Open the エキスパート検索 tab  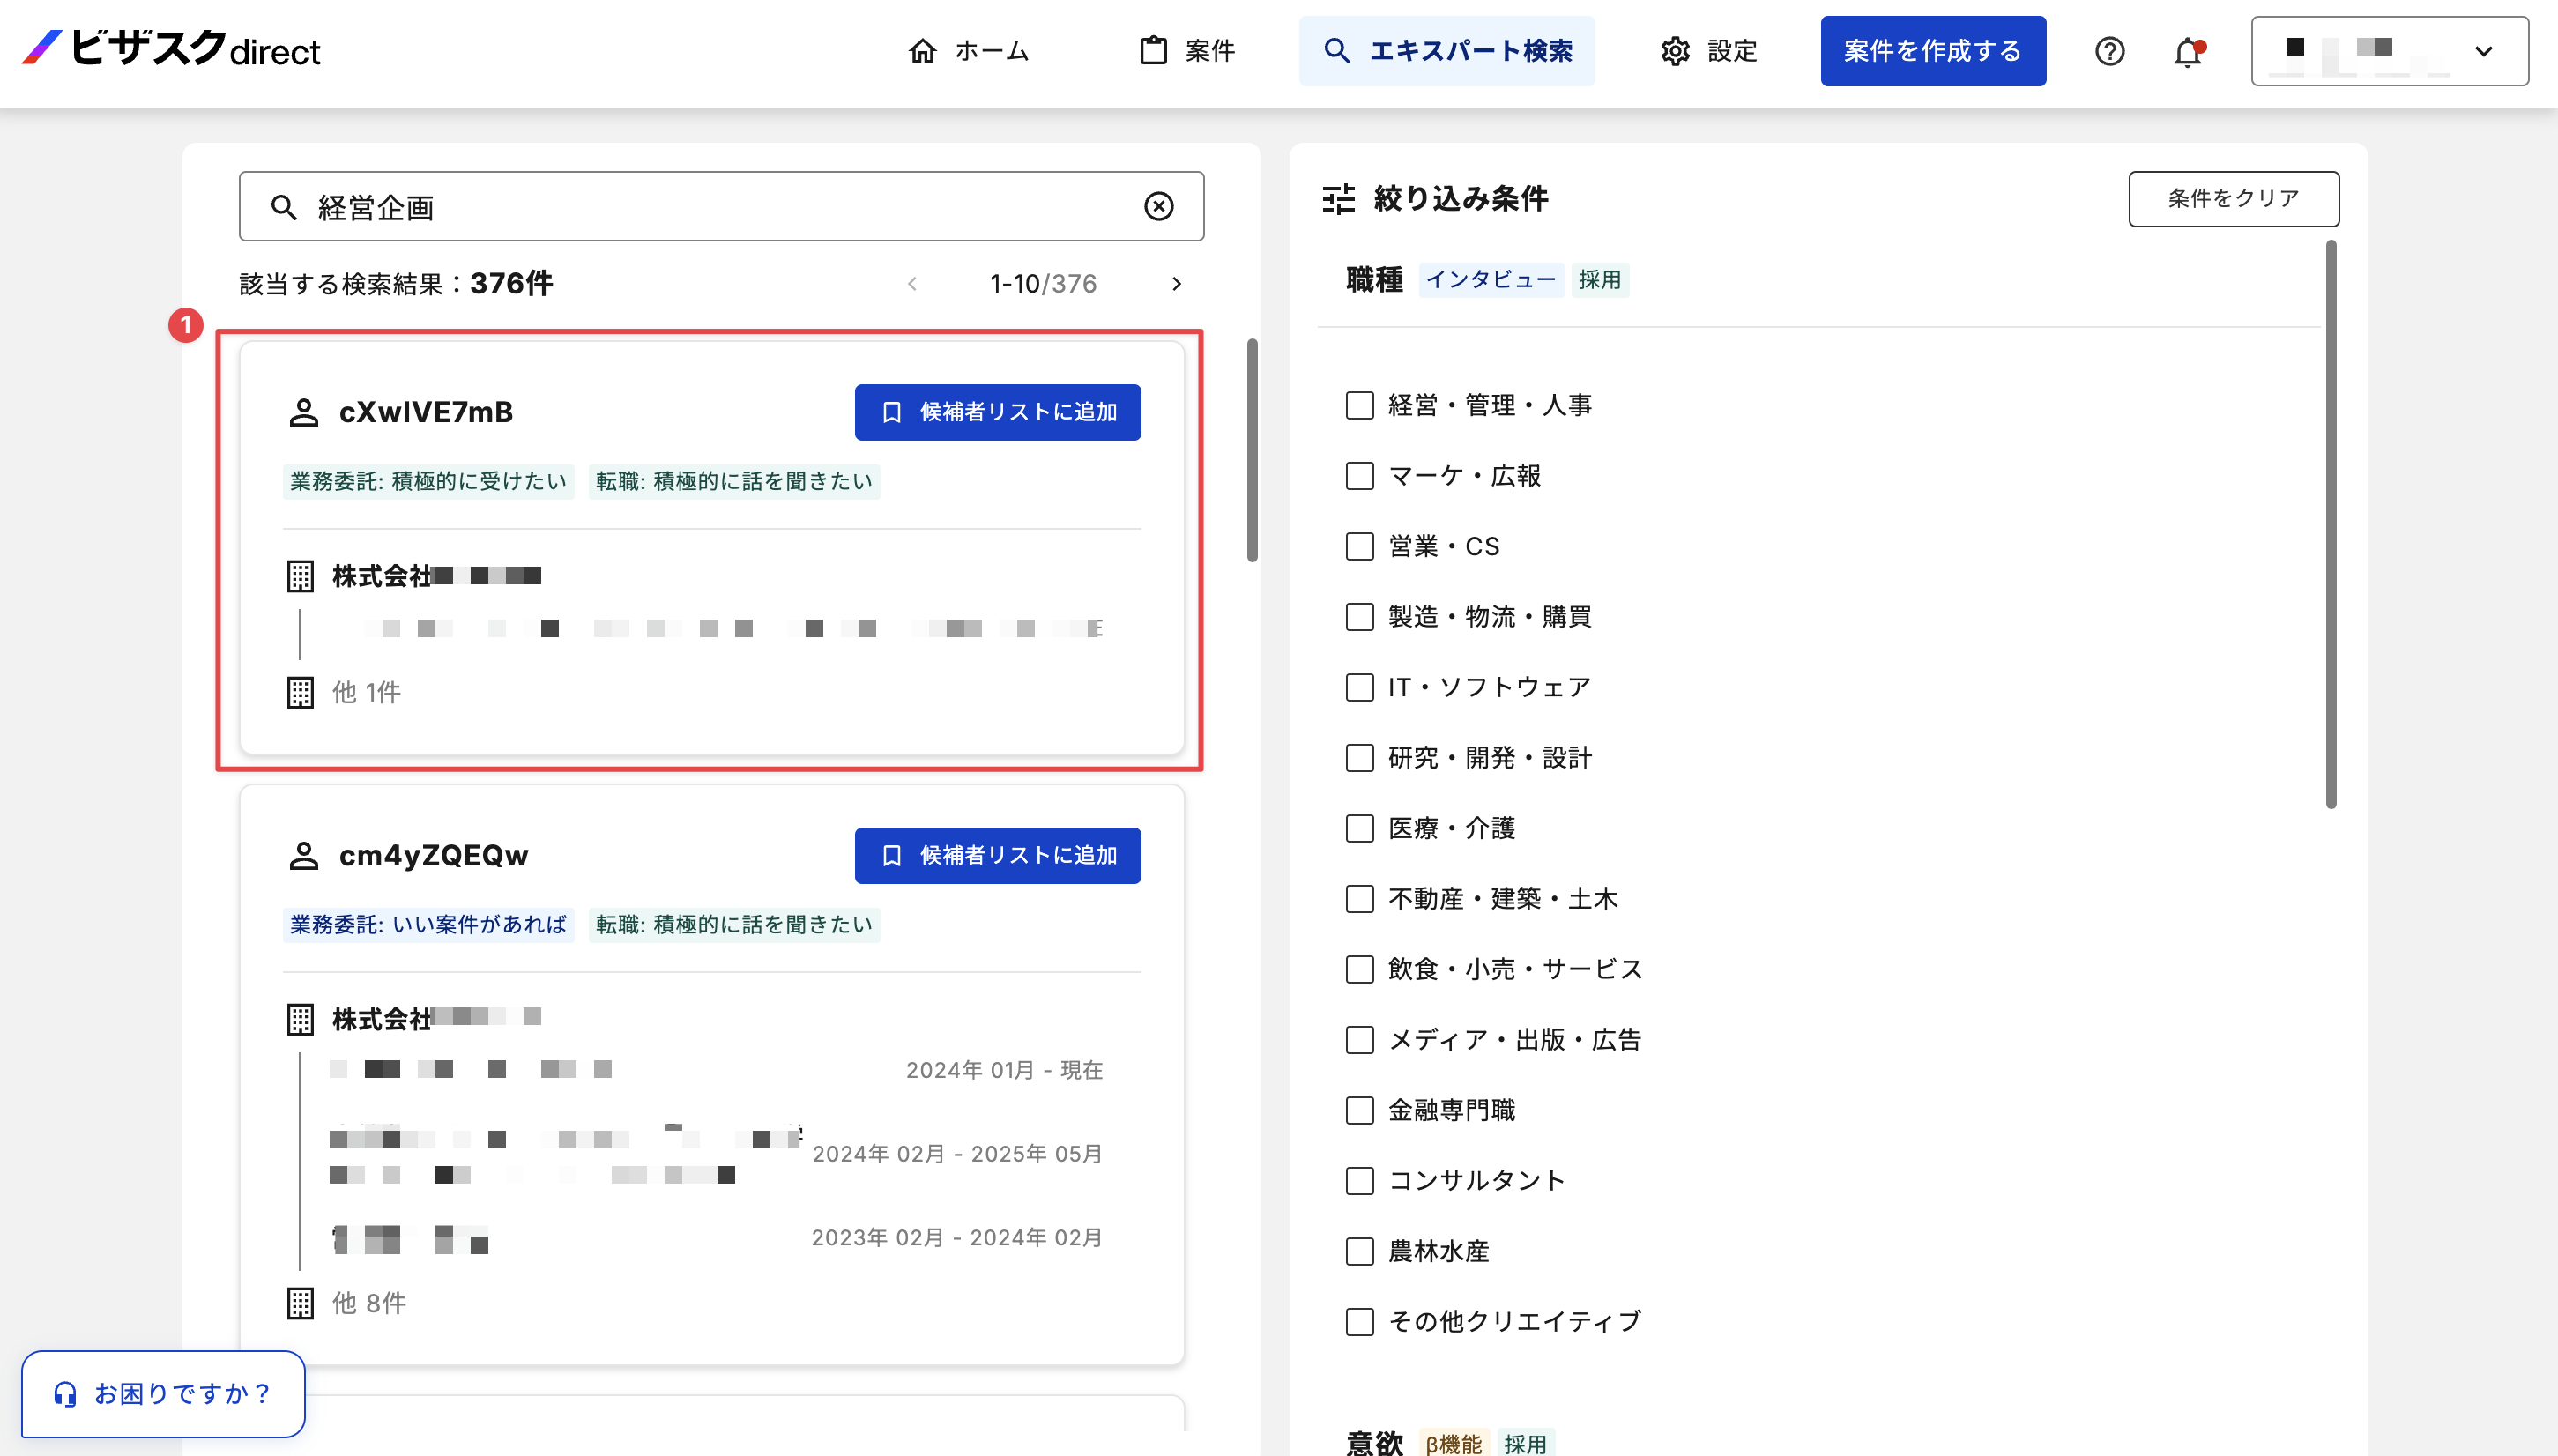click(x=1447, y=51)
